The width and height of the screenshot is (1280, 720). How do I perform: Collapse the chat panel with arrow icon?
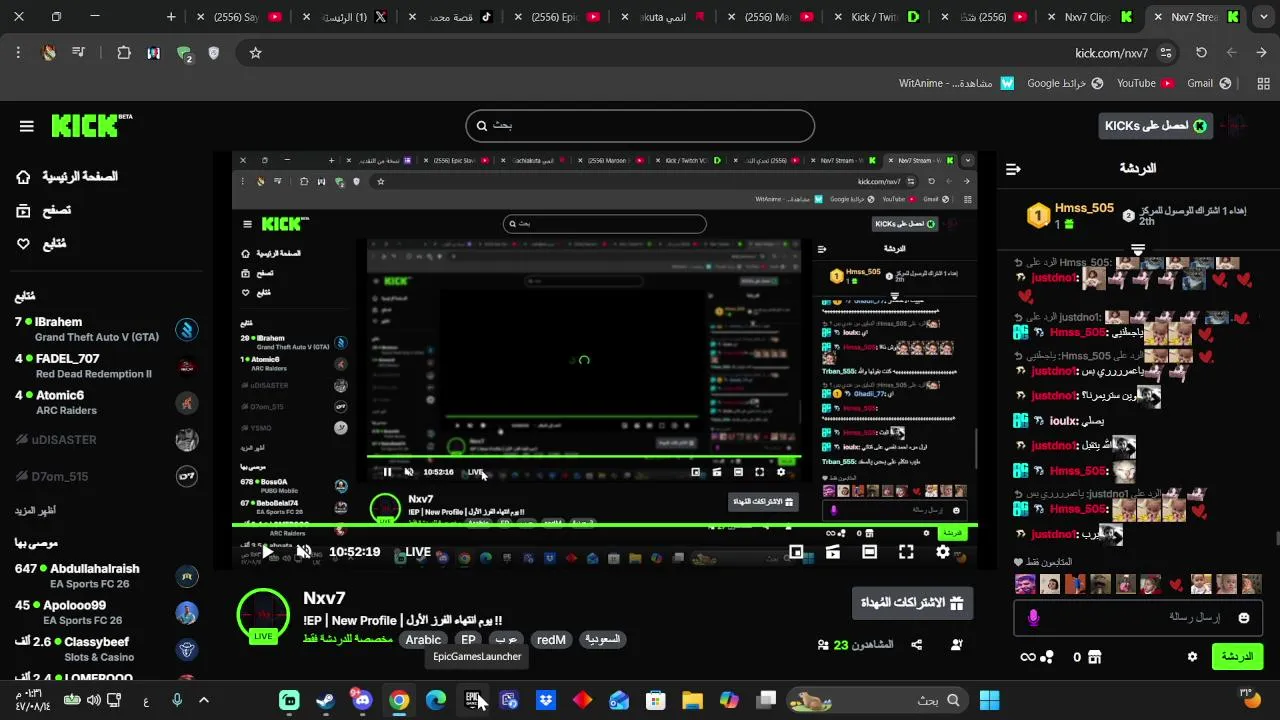click(1013, 169)
